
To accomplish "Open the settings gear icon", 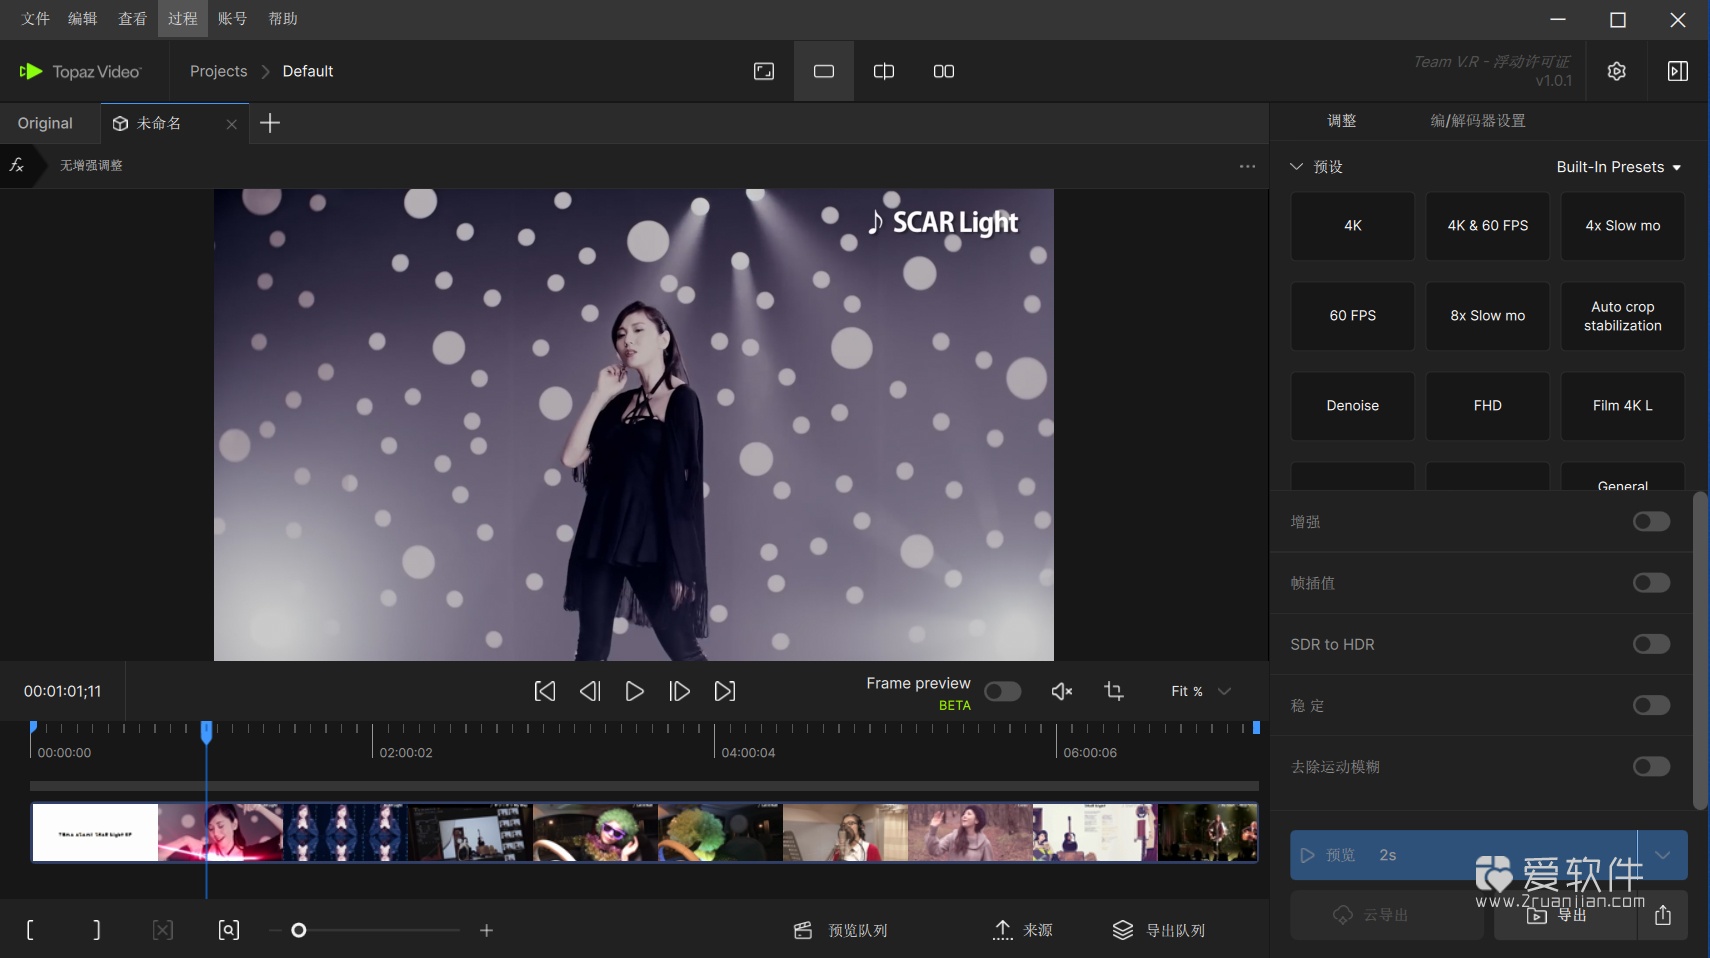I will pyautogui.click(x=1616, y=71).
